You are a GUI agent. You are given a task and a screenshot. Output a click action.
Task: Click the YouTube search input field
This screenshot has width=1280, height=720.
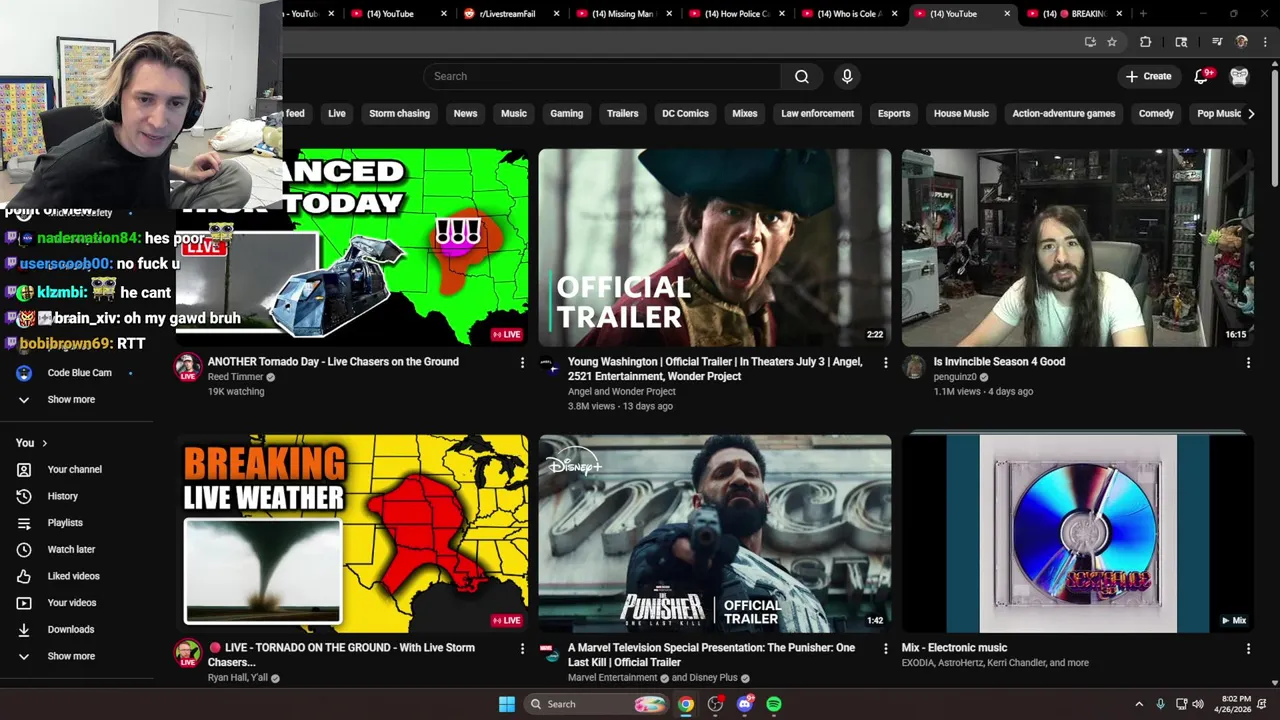(x=602, y=77)
